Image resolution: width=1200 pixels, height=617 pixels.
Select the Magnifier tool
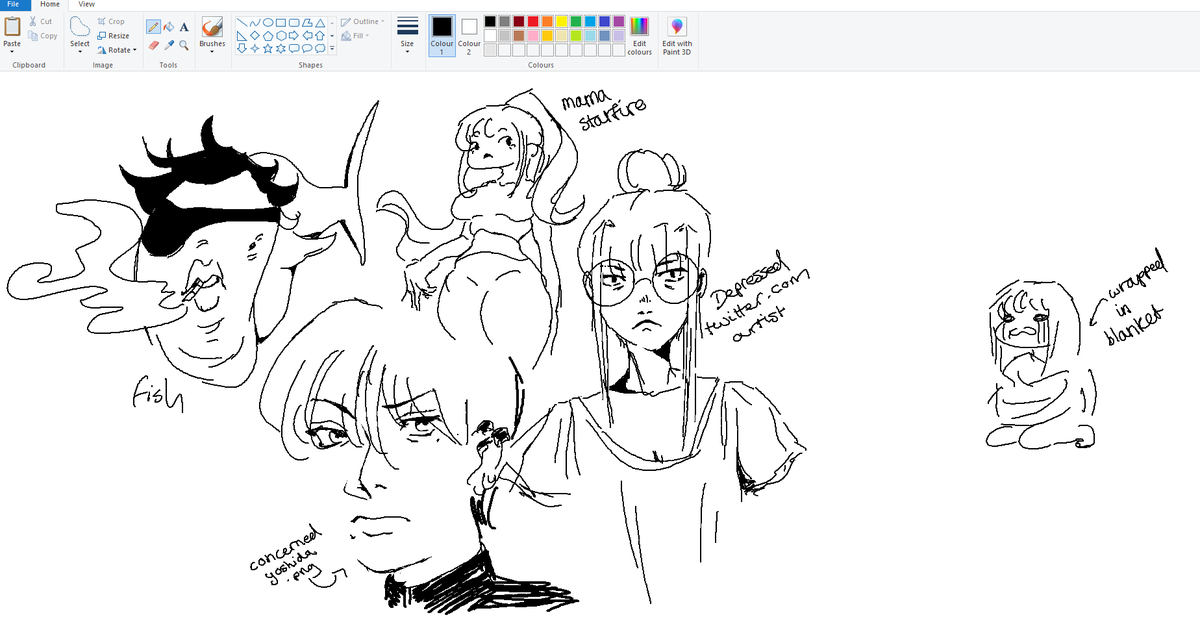tap(184, 44)
